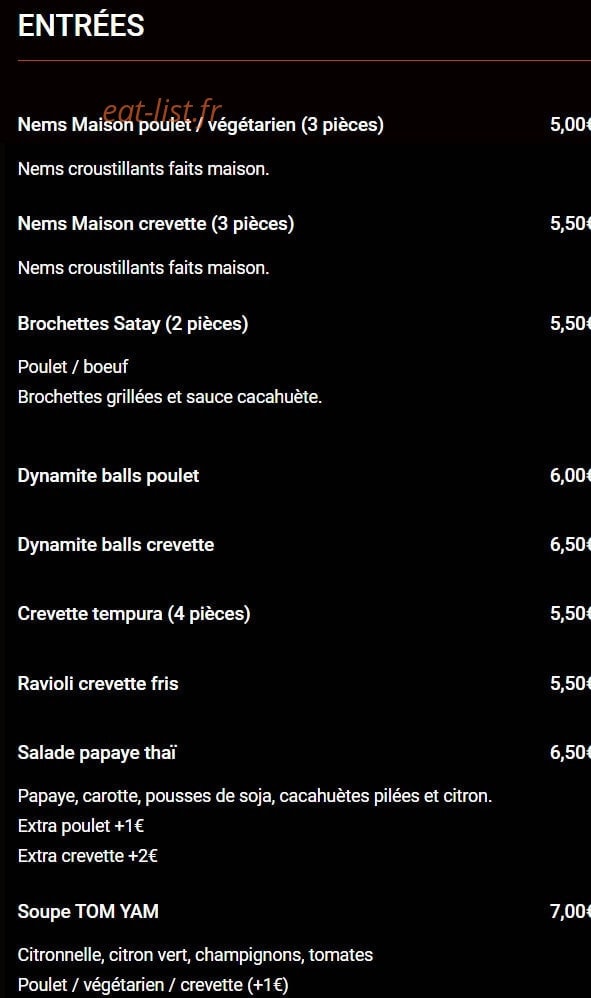The width and height of the screenshot is (591, 998).
Task: Click the ENTRÉES section heading
Action: 81,26
